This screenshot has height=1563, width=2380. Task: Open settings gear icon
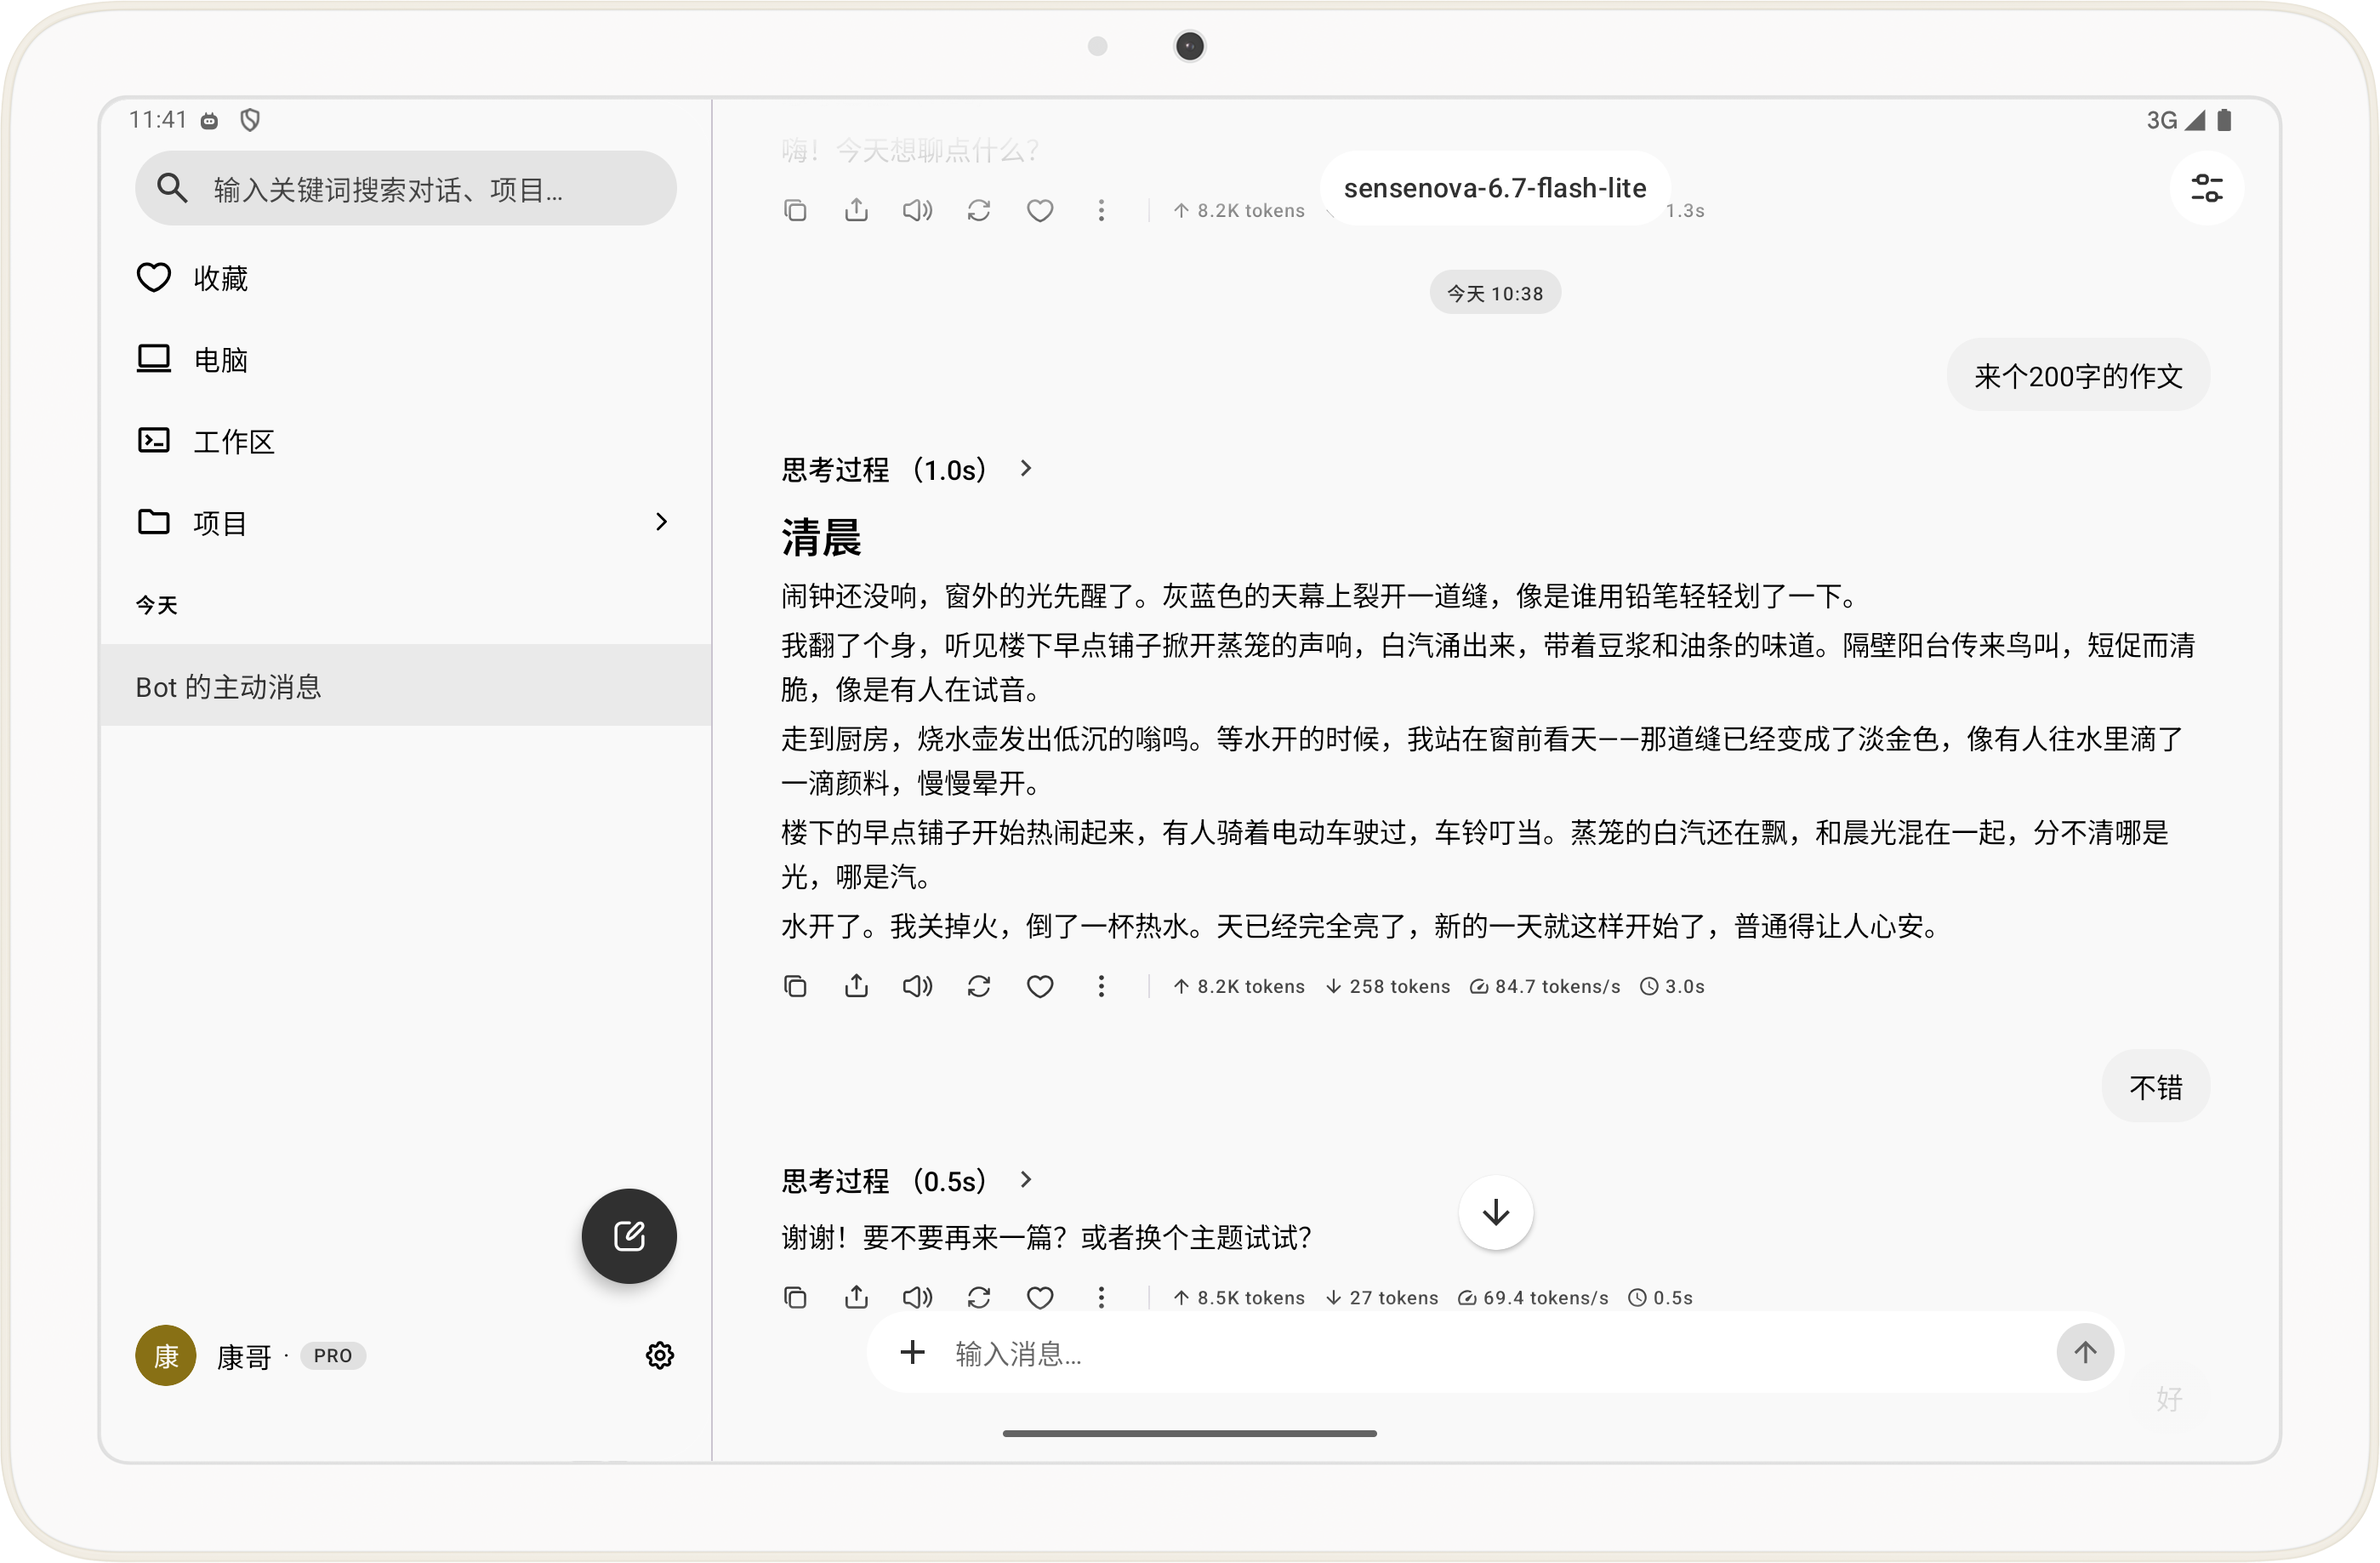[660, 1355]
